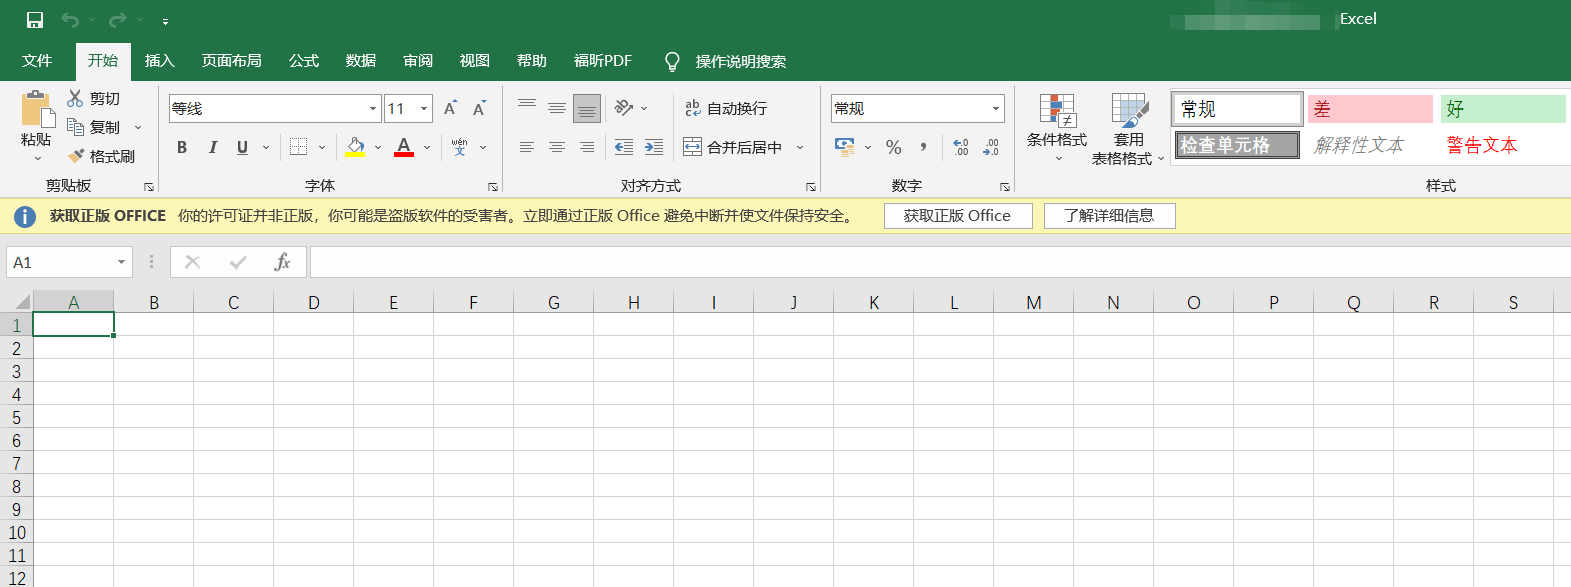Toggle Italic formatting
Image resolution: width=1571 pixels, height=587 pixels.
point(212,147)
